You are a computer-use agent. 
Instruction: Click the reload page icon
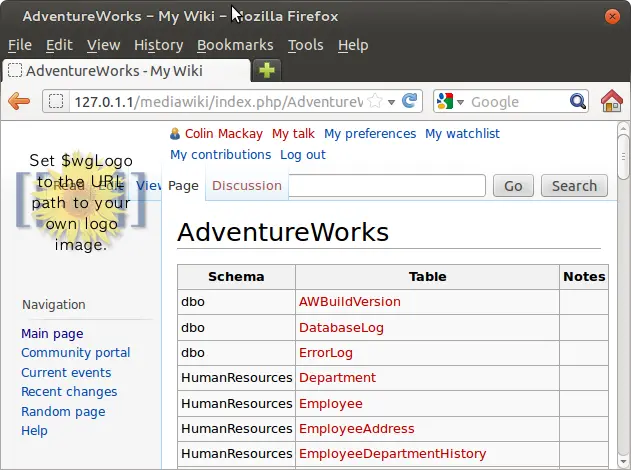tap(410, 101)
